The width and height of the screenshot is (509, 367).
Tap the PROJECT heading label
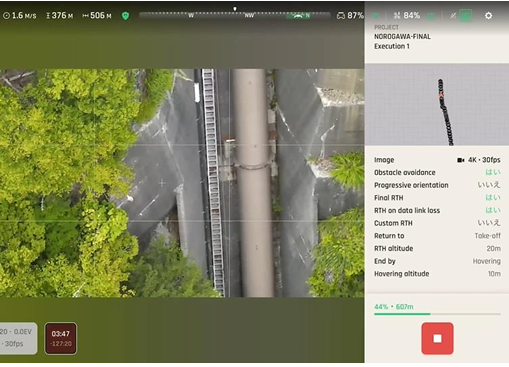tap(386, 27)
